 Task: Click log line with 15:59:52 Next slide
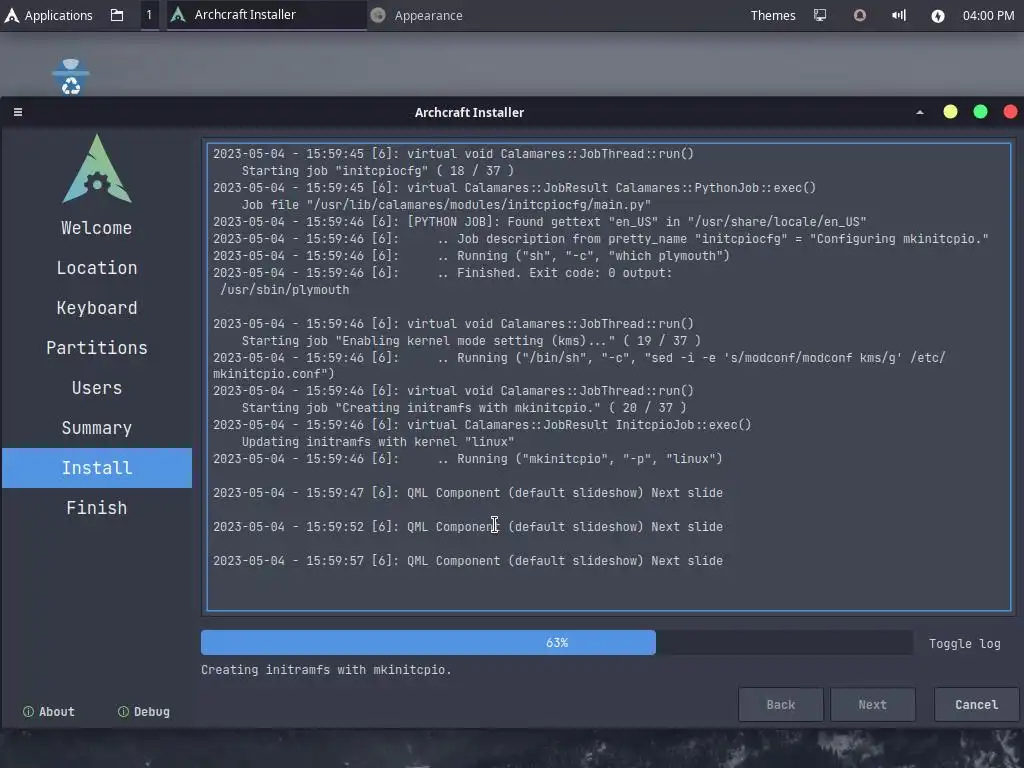coord(468,527)
